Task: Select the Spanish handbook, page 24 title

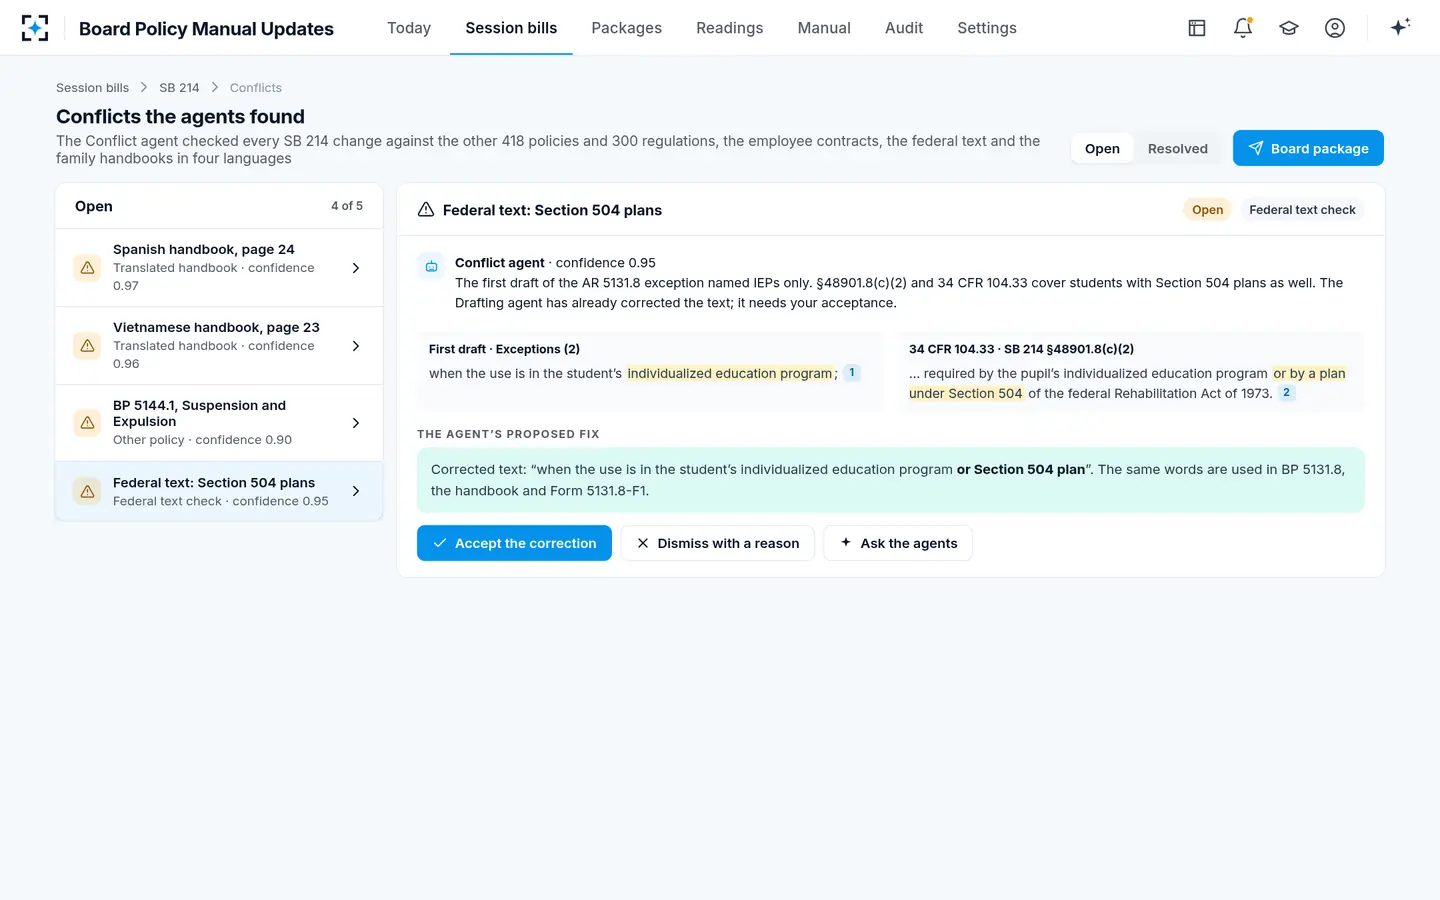Action: click(204, 249)
